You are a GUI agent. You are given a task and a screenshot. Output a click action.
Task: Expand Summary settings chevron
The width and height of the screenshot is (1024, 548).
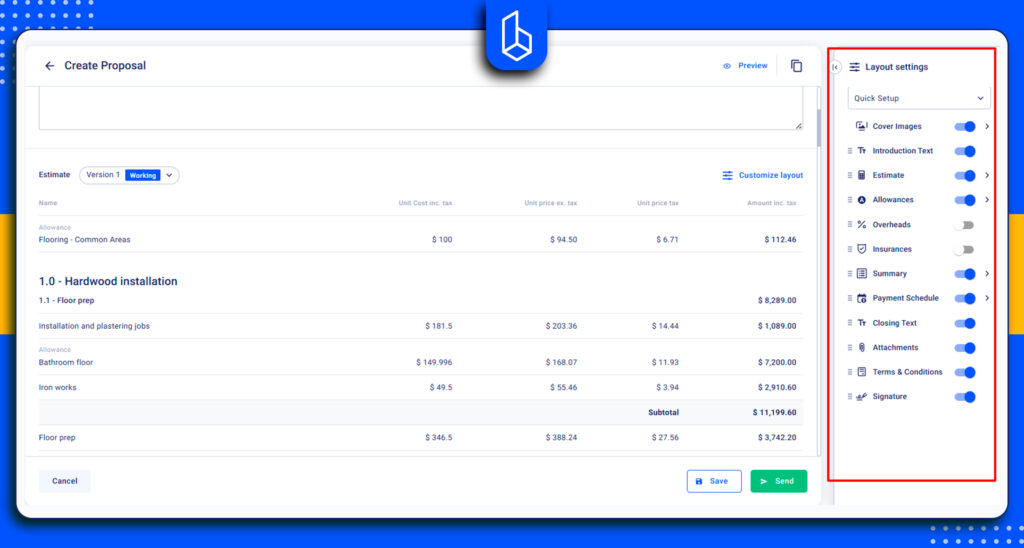coord(987,274)
